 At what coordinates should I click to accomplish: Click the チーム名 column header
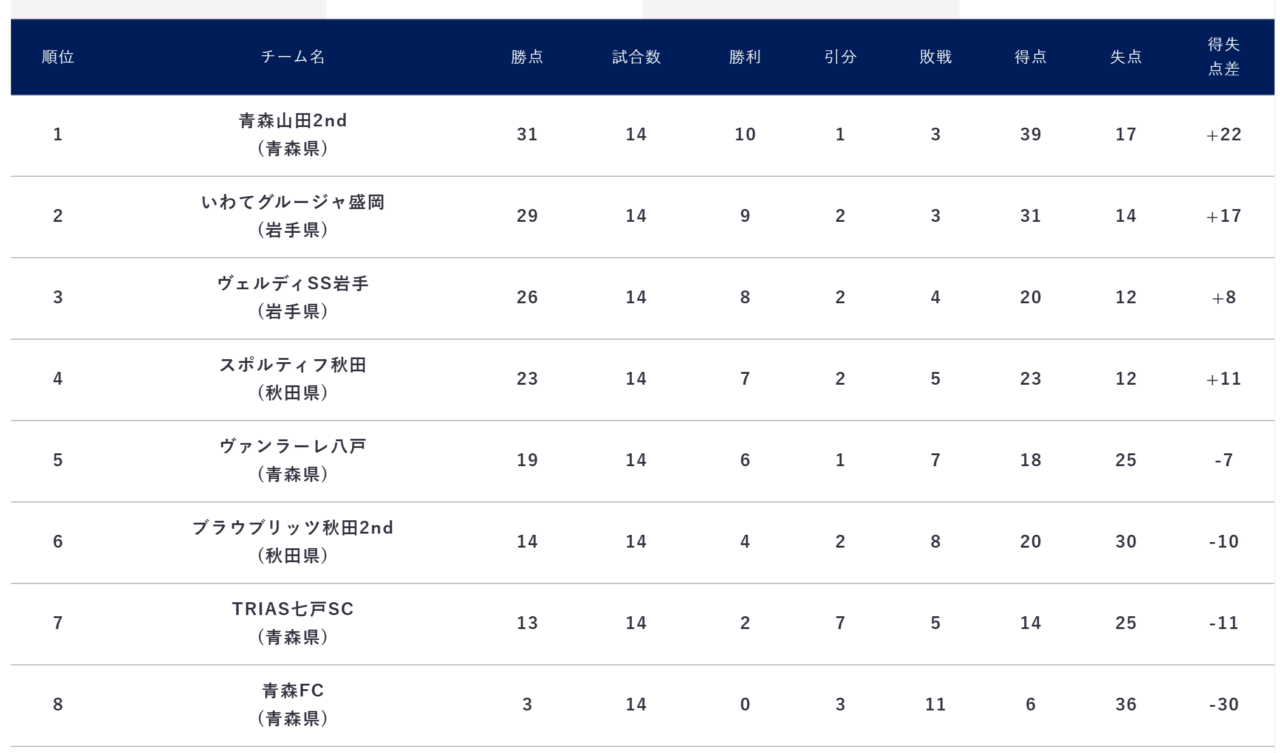[x=293, y=57]
